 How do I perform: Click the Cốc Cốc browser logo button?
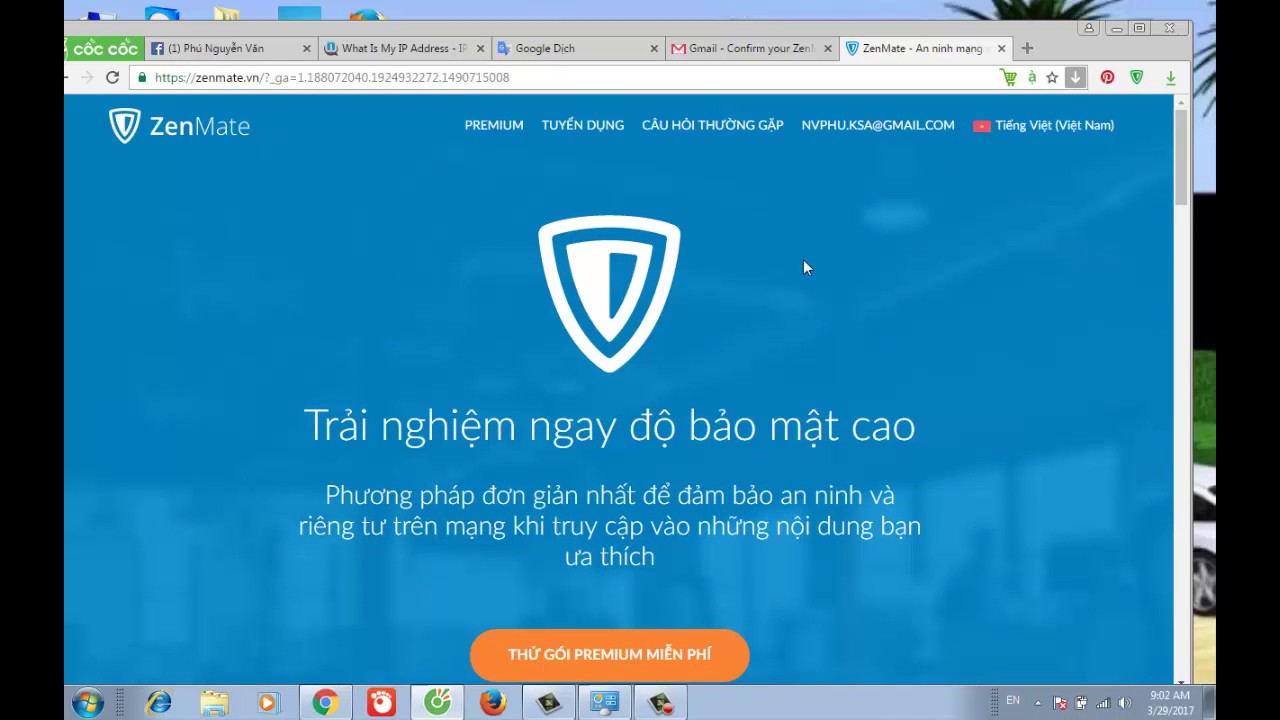pyautogui.click(x=104, y=48)
